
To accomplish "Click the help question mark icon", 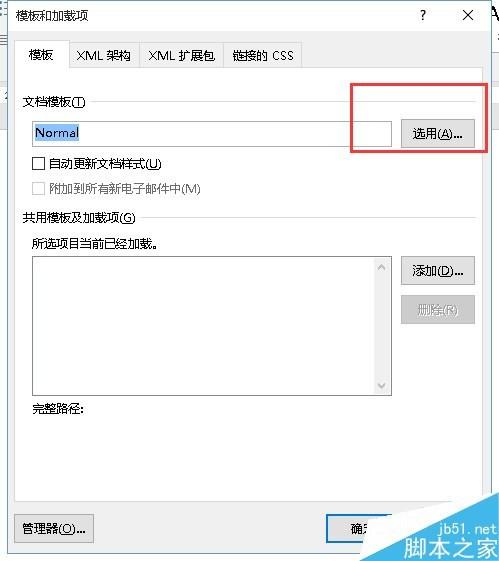I will (423, 15).
